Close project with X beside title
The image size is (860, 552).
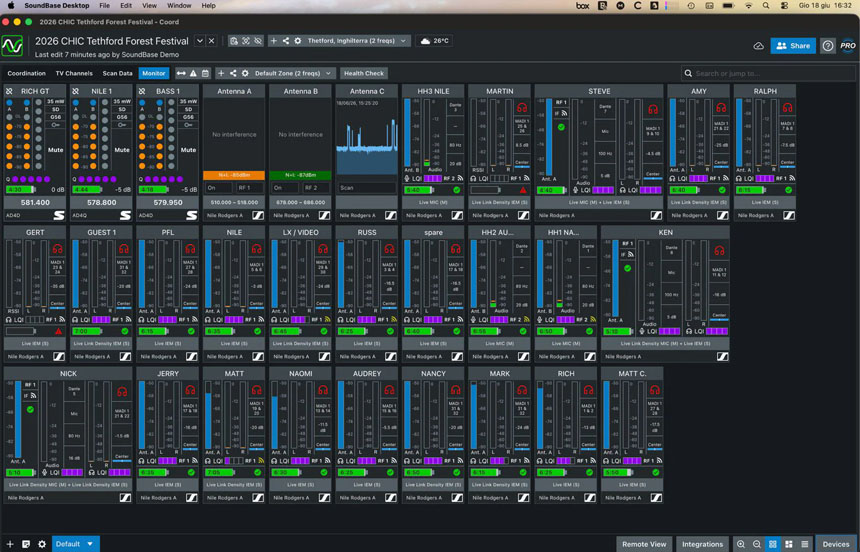pyautogui.click(x=212, y=41)
